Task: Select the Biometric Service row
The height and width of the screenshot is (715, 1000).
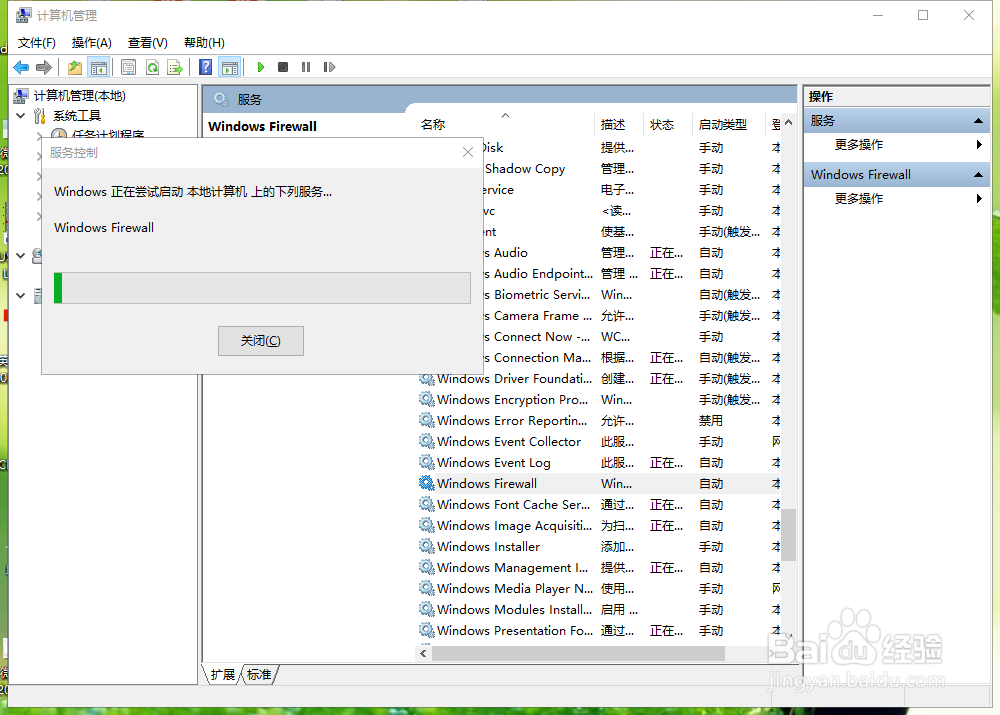Action: click(631, 294)
